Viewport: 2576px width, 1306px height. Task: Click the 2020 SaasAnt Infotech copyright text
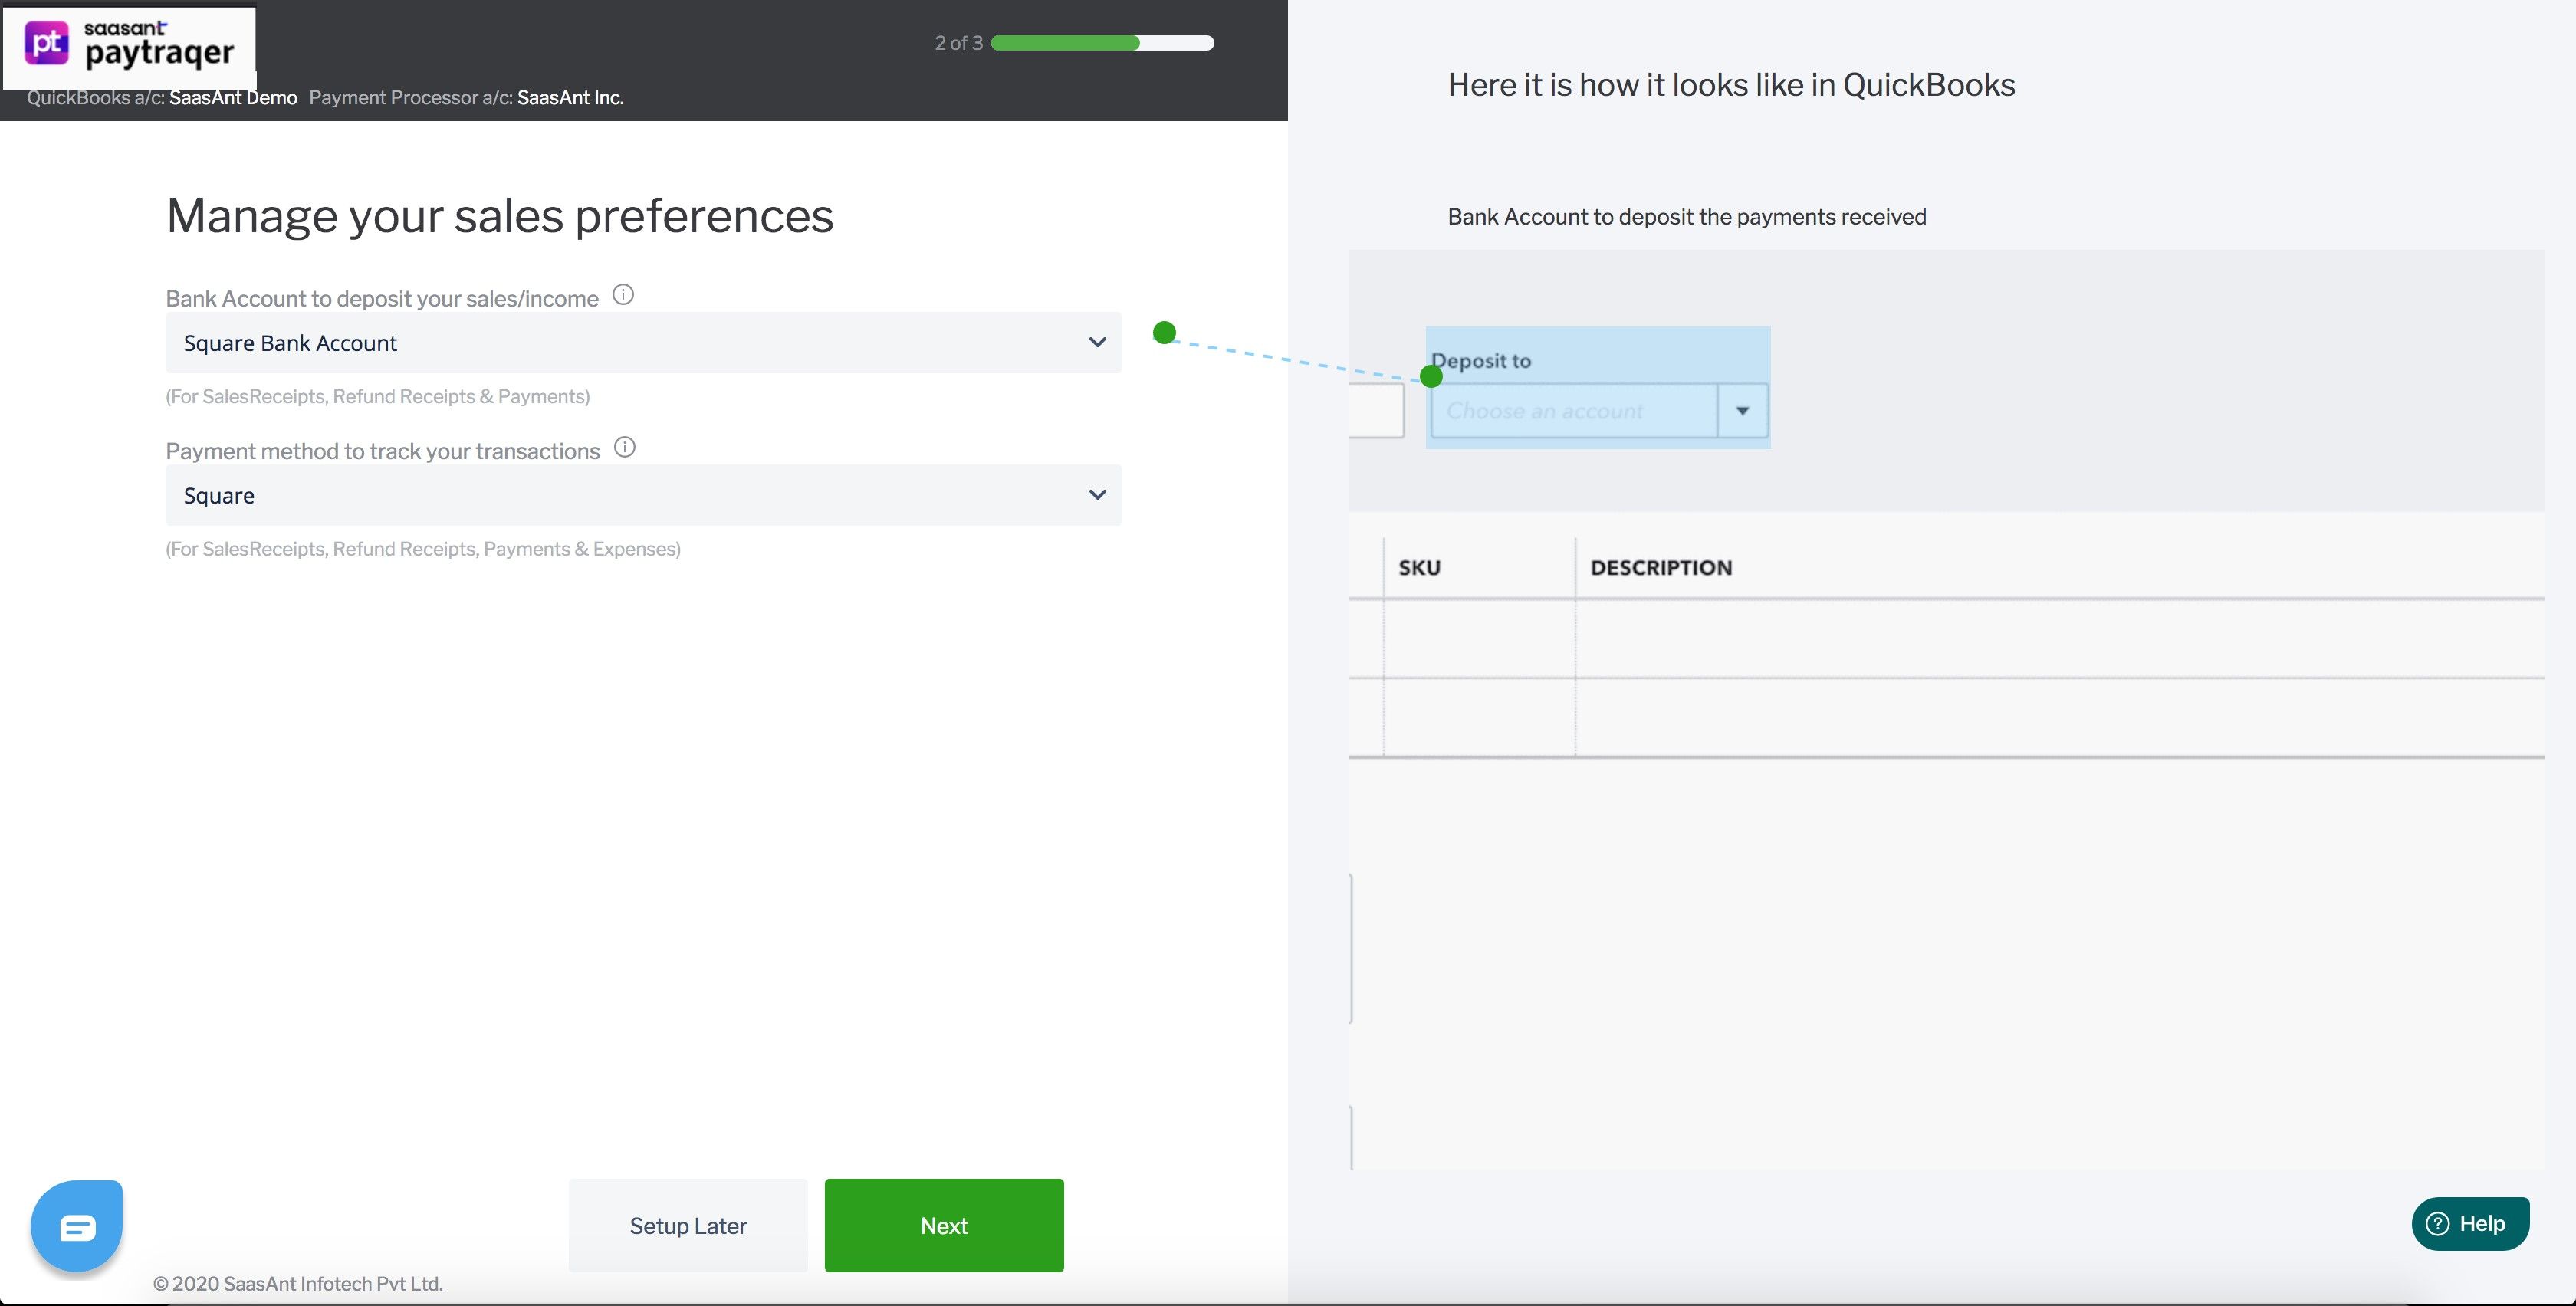pos(298,1284)
